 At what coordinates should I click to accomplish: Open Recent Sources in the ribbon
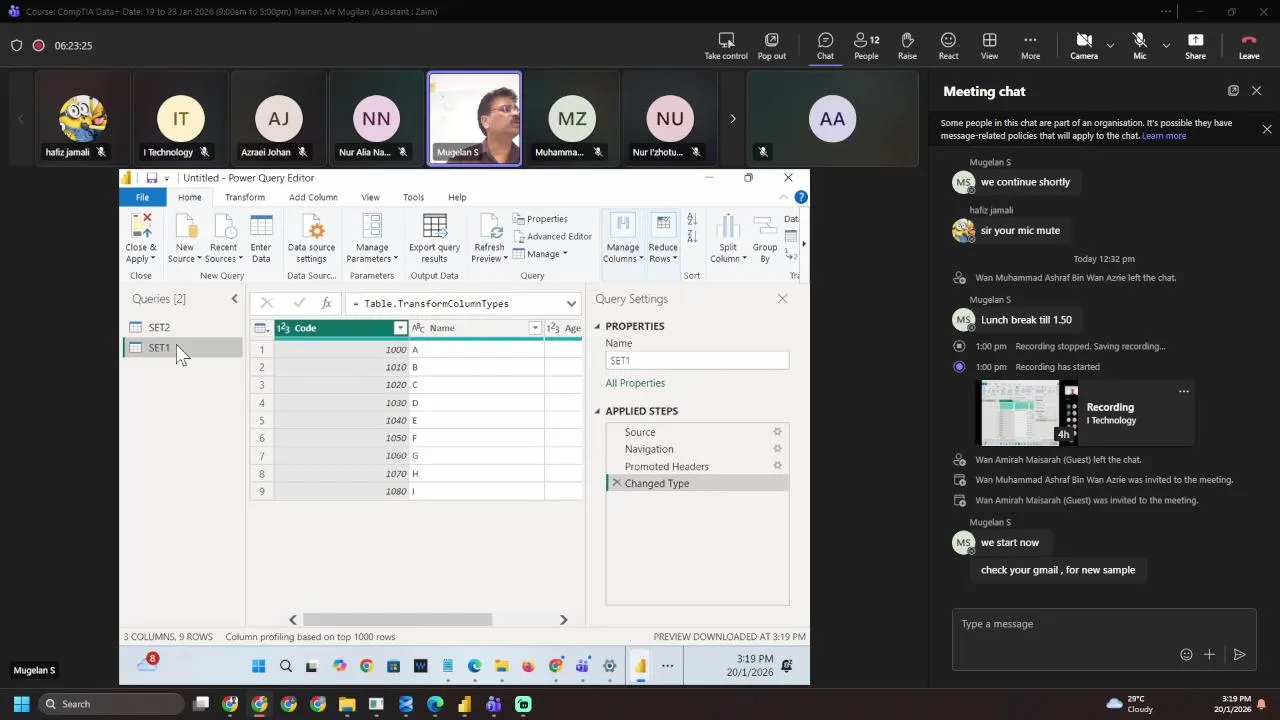pyautogui.click(x=224, y=239)
